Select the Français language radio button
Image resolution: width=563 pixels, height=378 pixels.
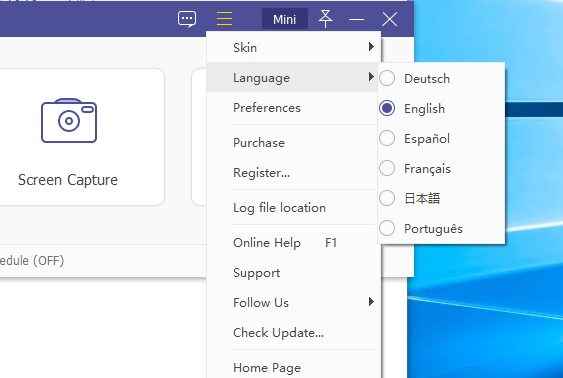point(387,168)
